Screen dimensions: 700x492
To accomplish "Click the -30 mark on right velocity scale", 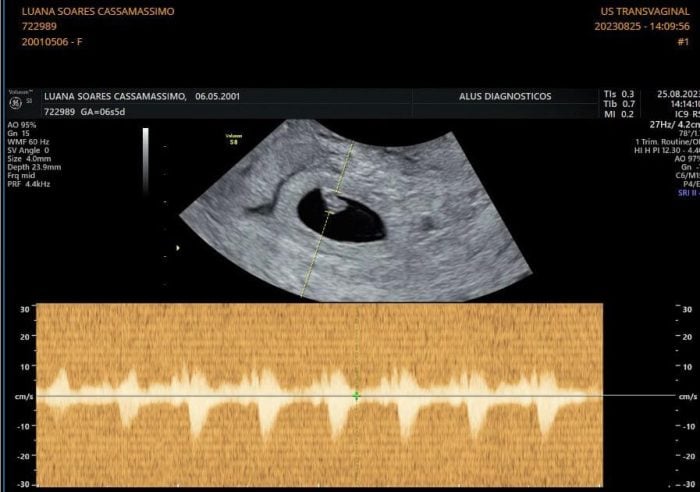I will (x=686, y=484).
